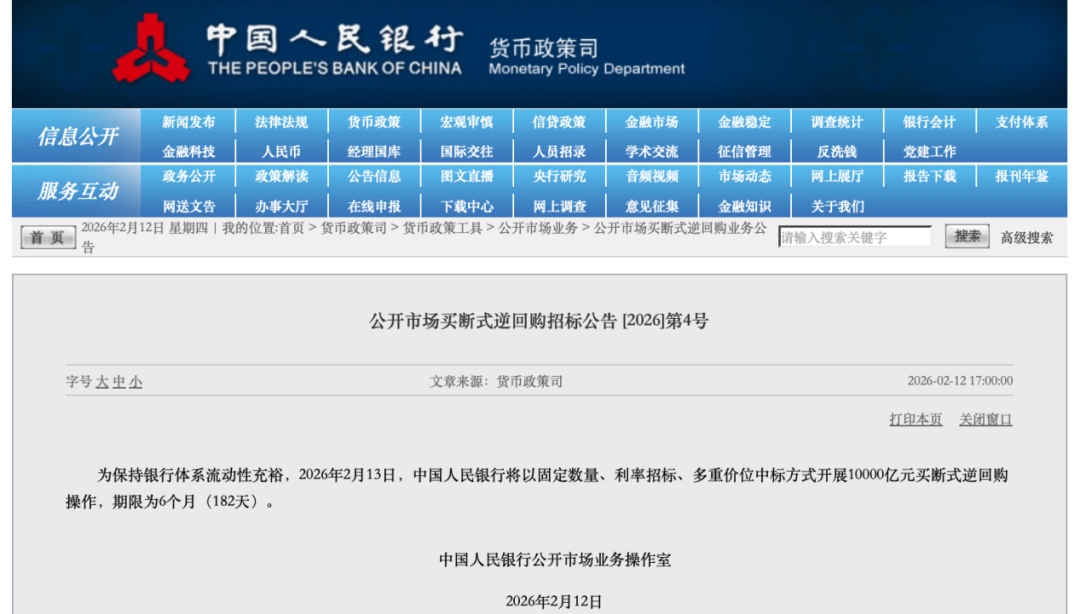This screenshot has height=614, width=1080.
Task: Go to 下载中心 page
Action: [x=467, y=206]
